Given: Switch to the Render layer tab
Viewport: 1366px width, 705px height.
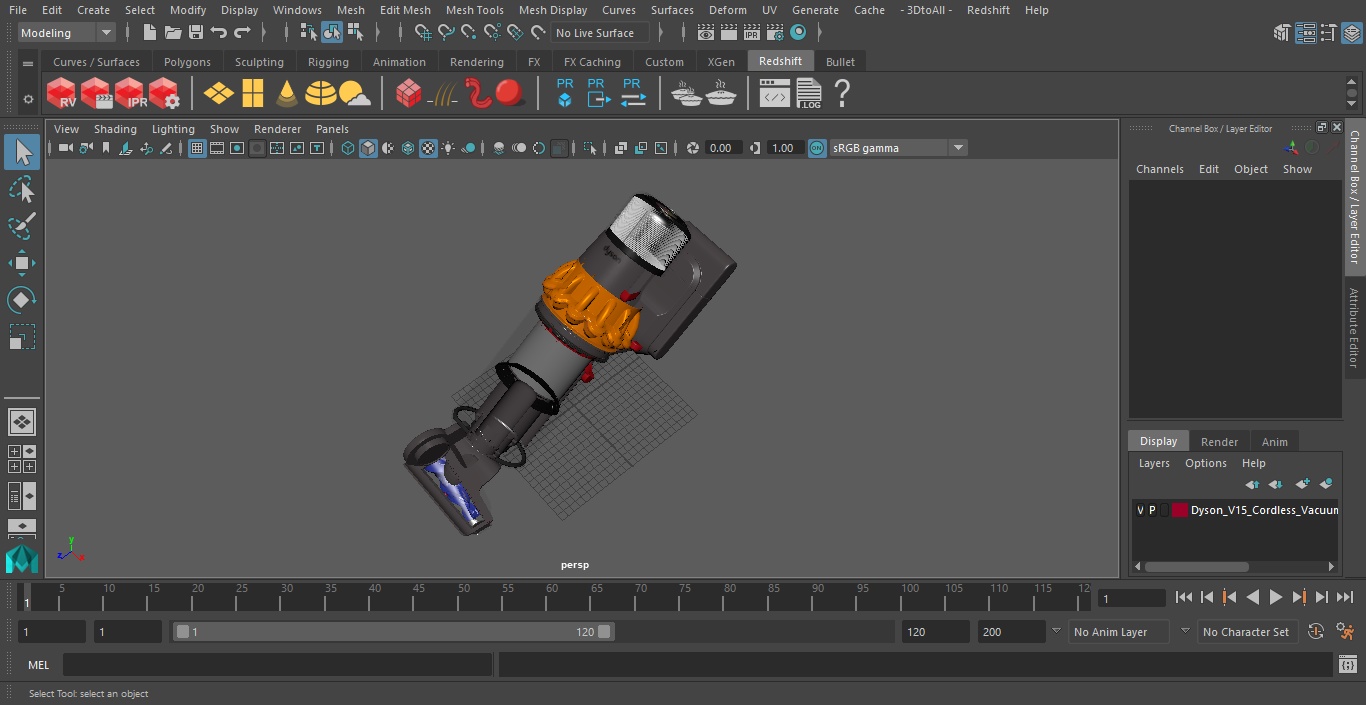Looking at the screenshot, I should pyautogui.click(x=1219, y=442).
